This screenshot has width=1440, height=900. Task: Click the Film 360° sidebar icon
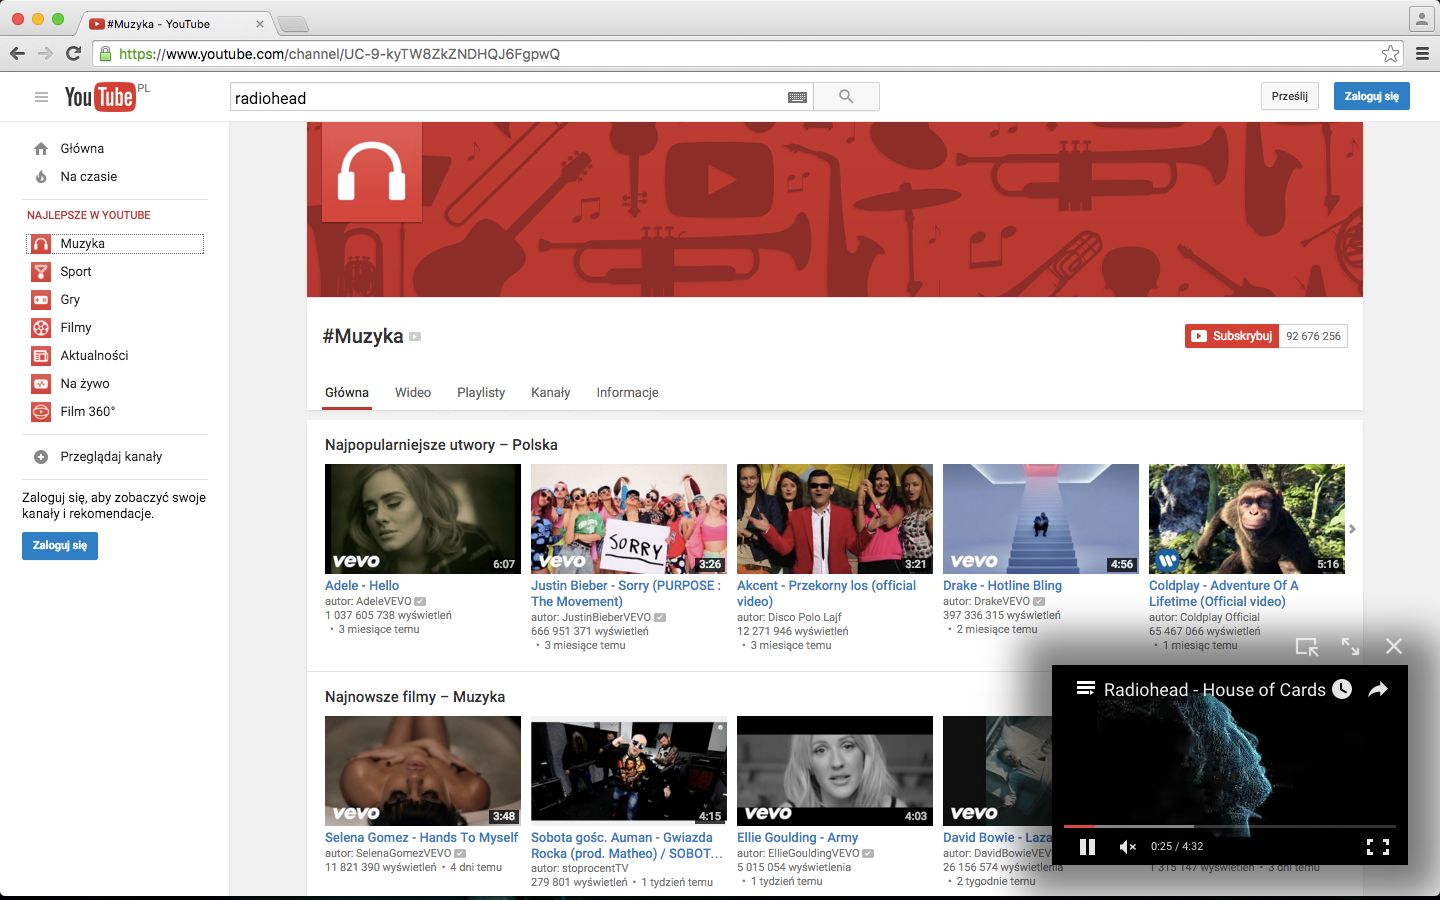pyautogui.click(x=41, y=412)
